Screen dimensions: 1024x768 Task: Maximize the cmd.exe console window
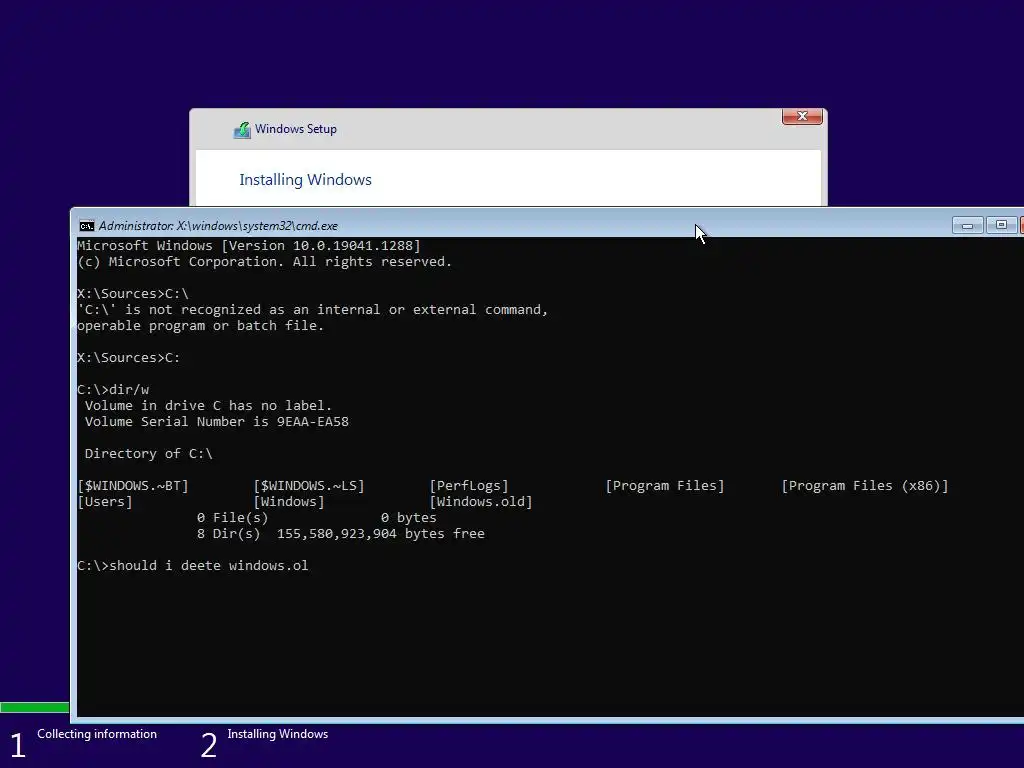pyautogui.click(x=1001, y=225)
